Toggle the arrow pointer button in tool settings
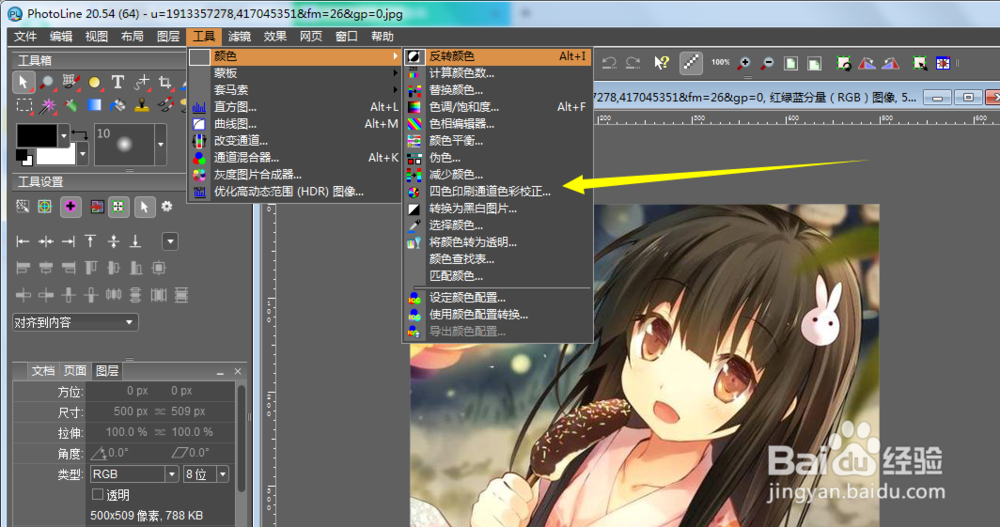 coord(144,206)
